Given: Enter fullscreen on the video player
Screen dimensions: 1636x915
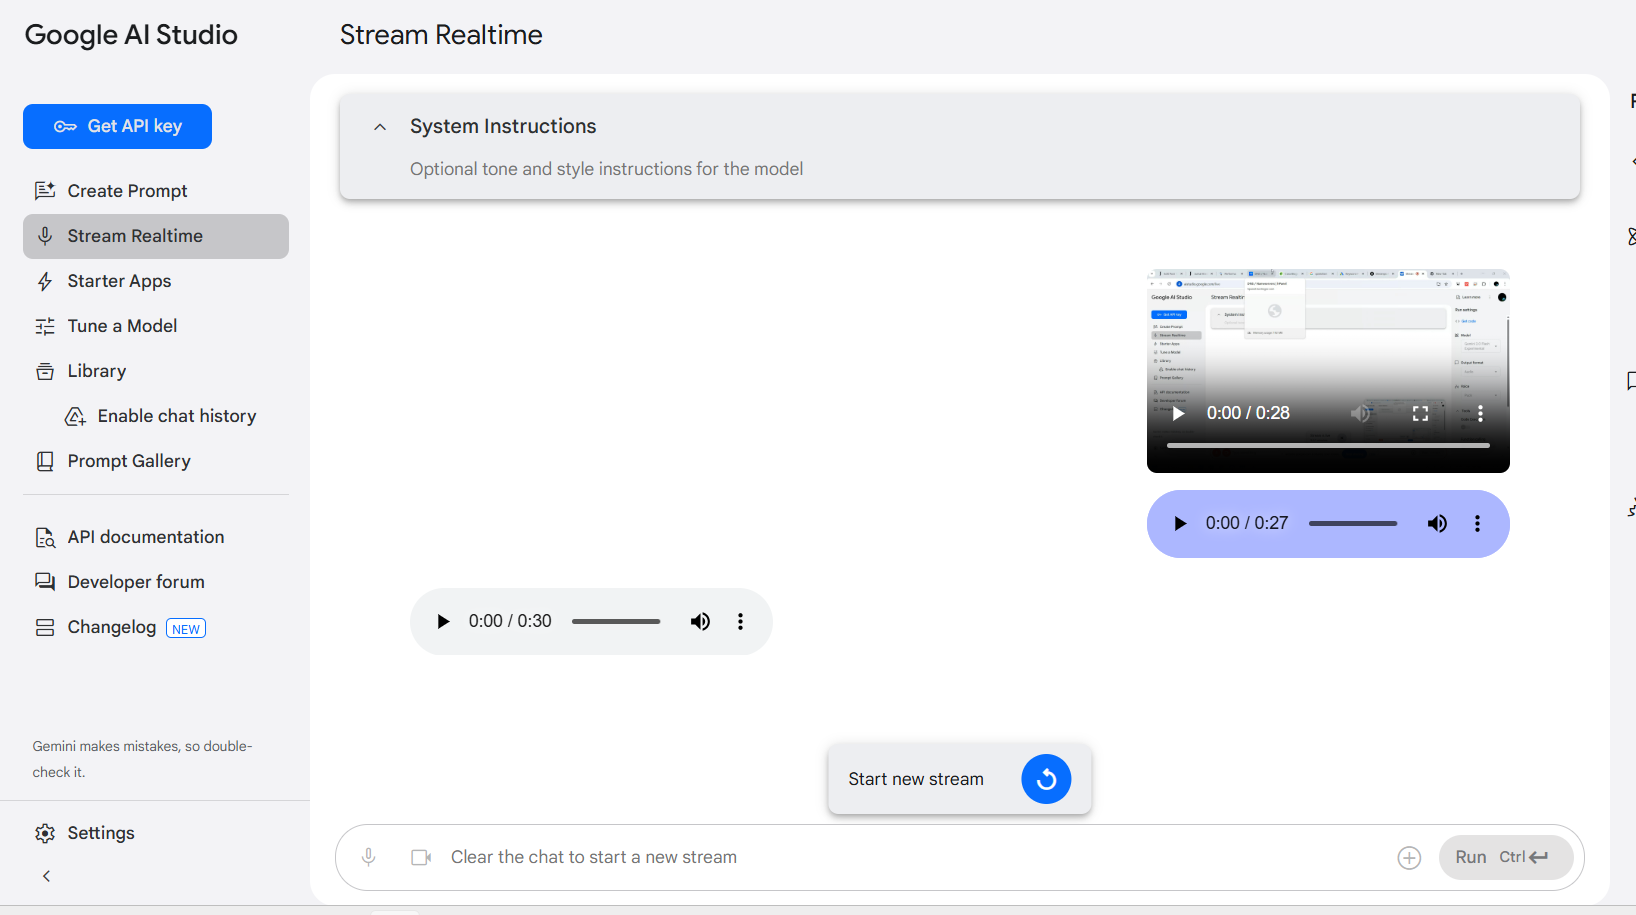Looking at the screenshot, I should (1420, 413).
